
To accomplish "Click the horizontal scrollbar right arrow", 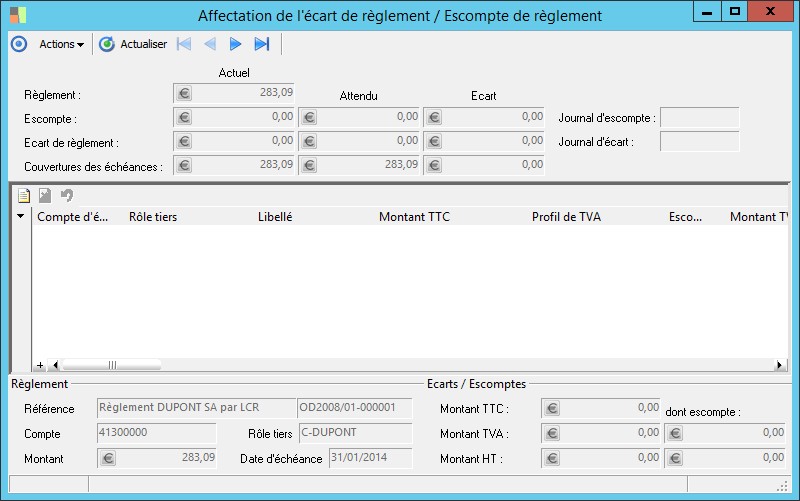I will [x=779, y=365].
